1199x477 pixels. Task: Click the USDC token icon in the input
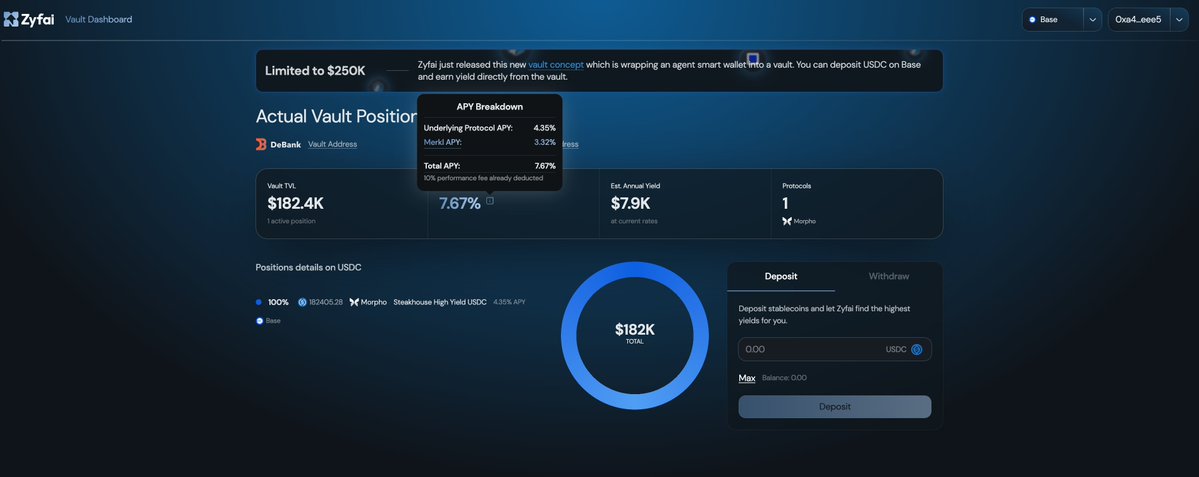(916, 349)
